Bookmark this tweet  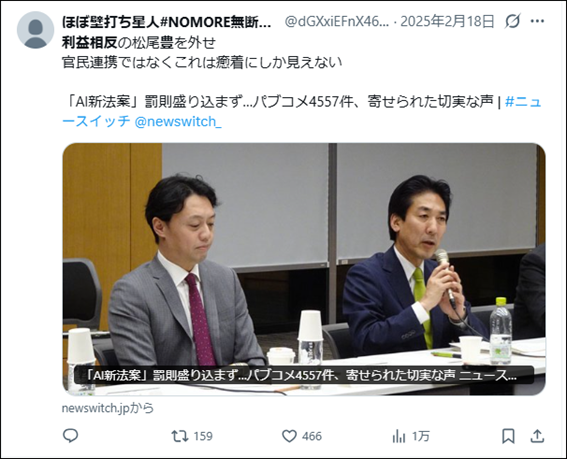pos(508,436)
